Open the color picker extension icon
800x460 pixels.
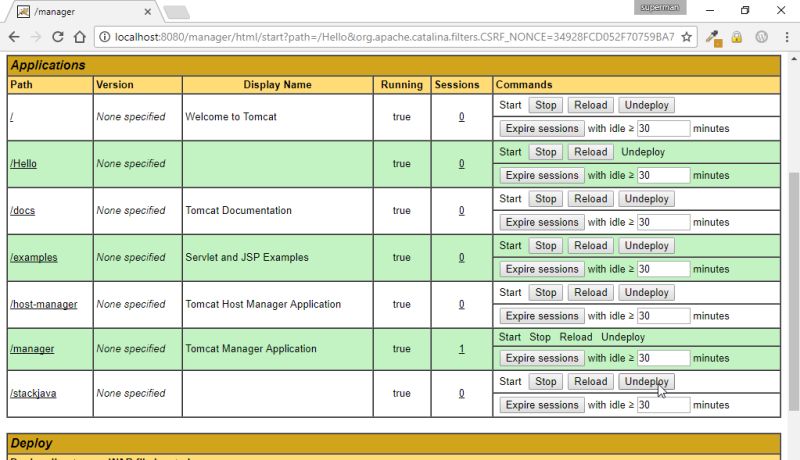click(713, 37)
